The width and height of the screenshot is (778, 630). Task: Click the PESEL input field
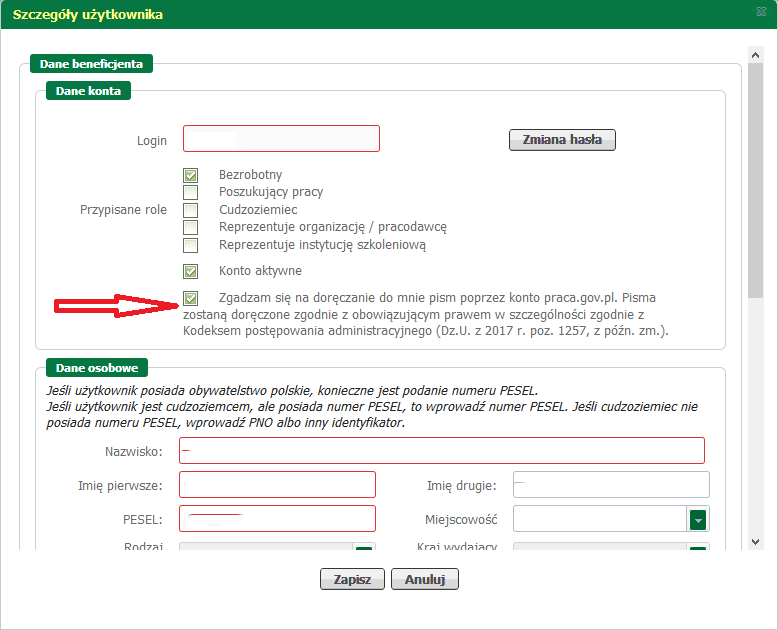click(x=277, y=518)
